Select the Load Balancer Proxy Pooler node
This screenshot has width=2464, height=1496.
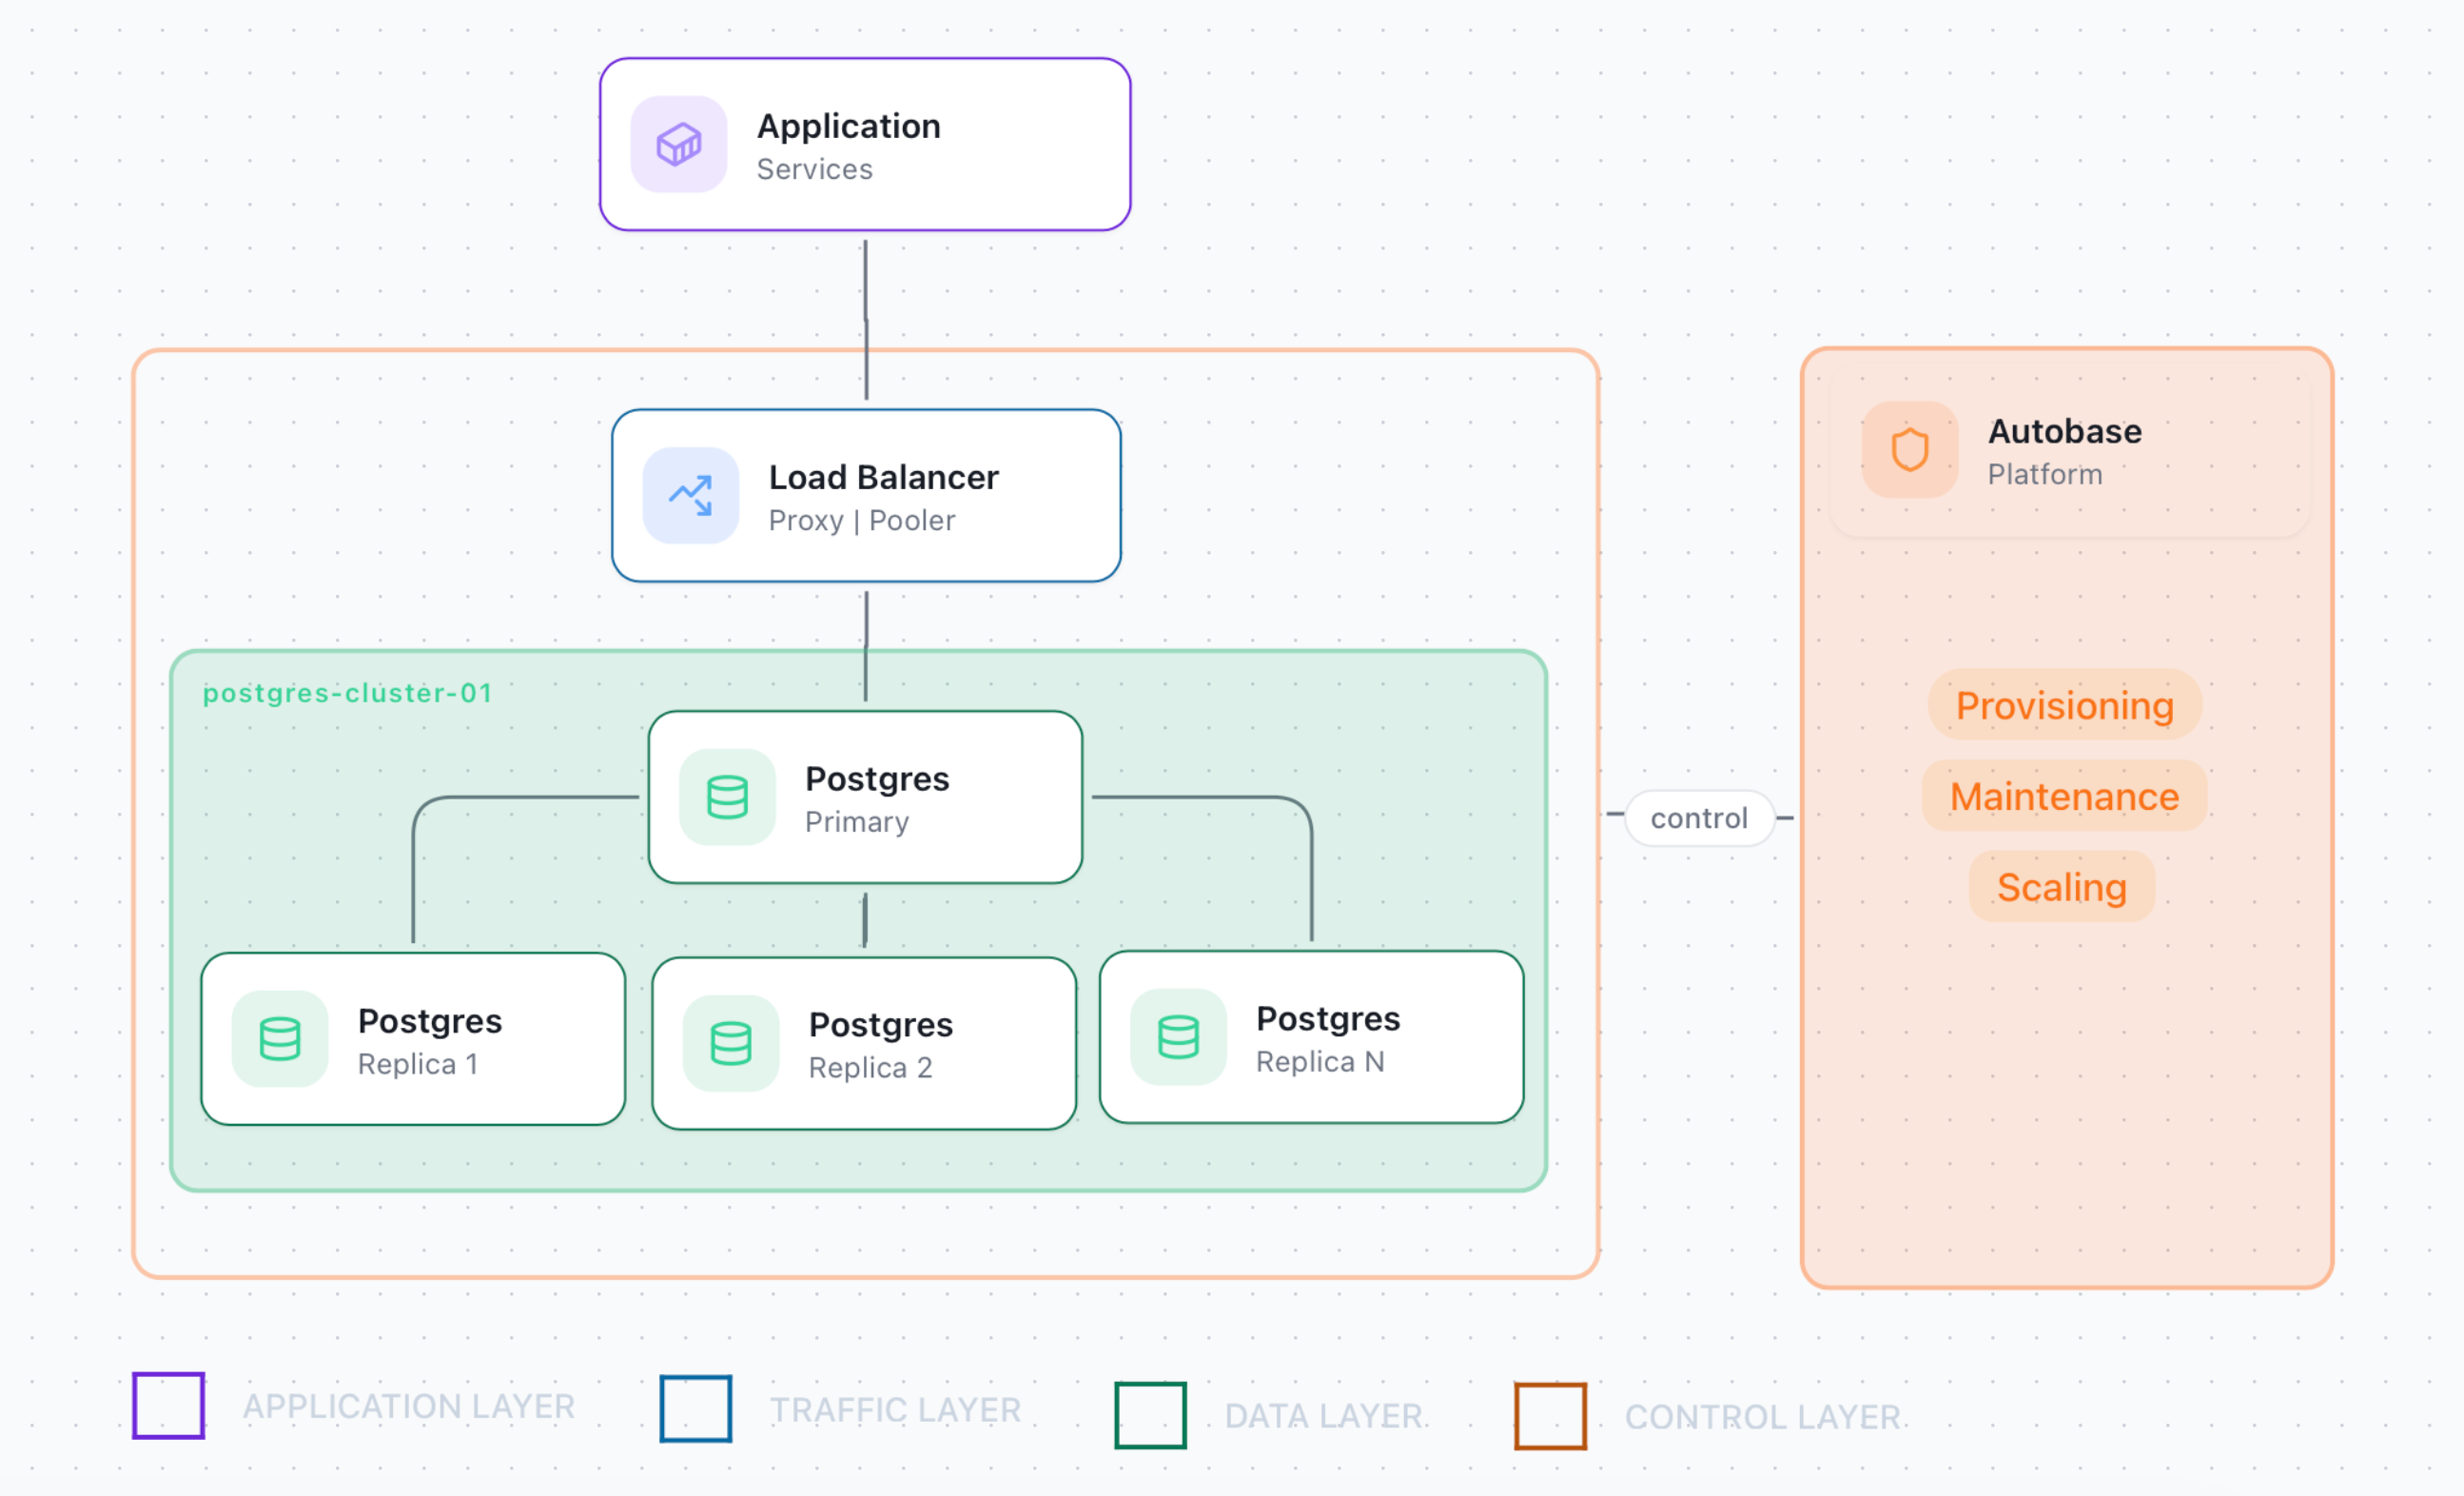click(x=866, y=495)
